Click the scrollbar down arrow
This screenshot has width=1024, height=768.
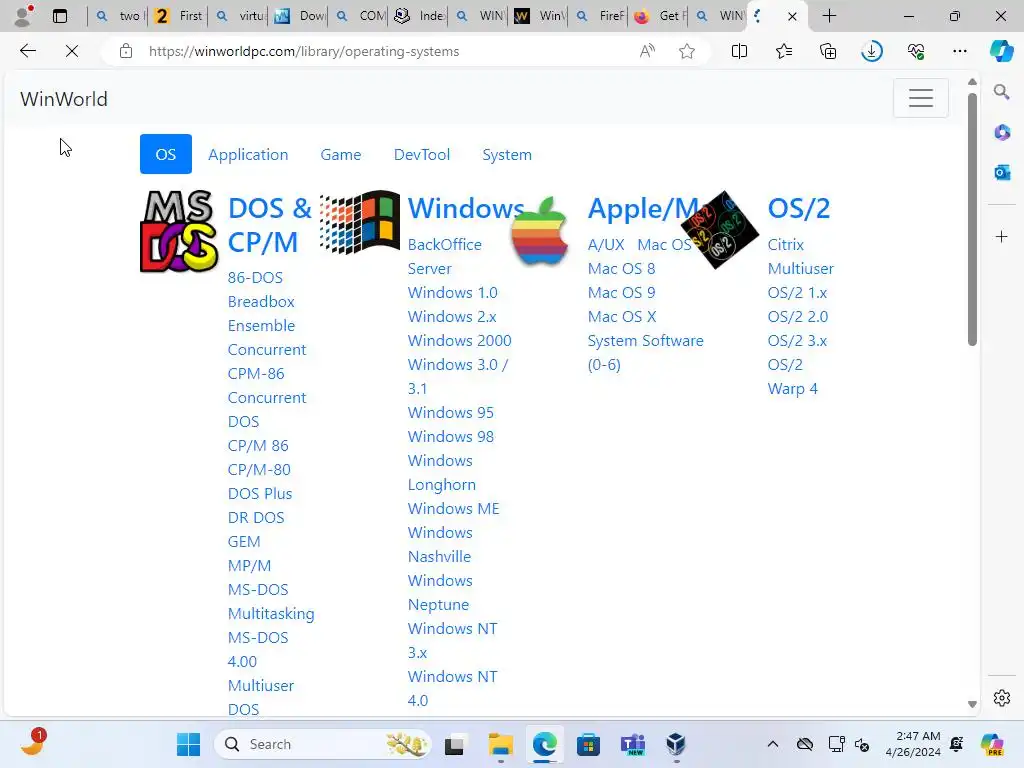click(x=972, y=704)
